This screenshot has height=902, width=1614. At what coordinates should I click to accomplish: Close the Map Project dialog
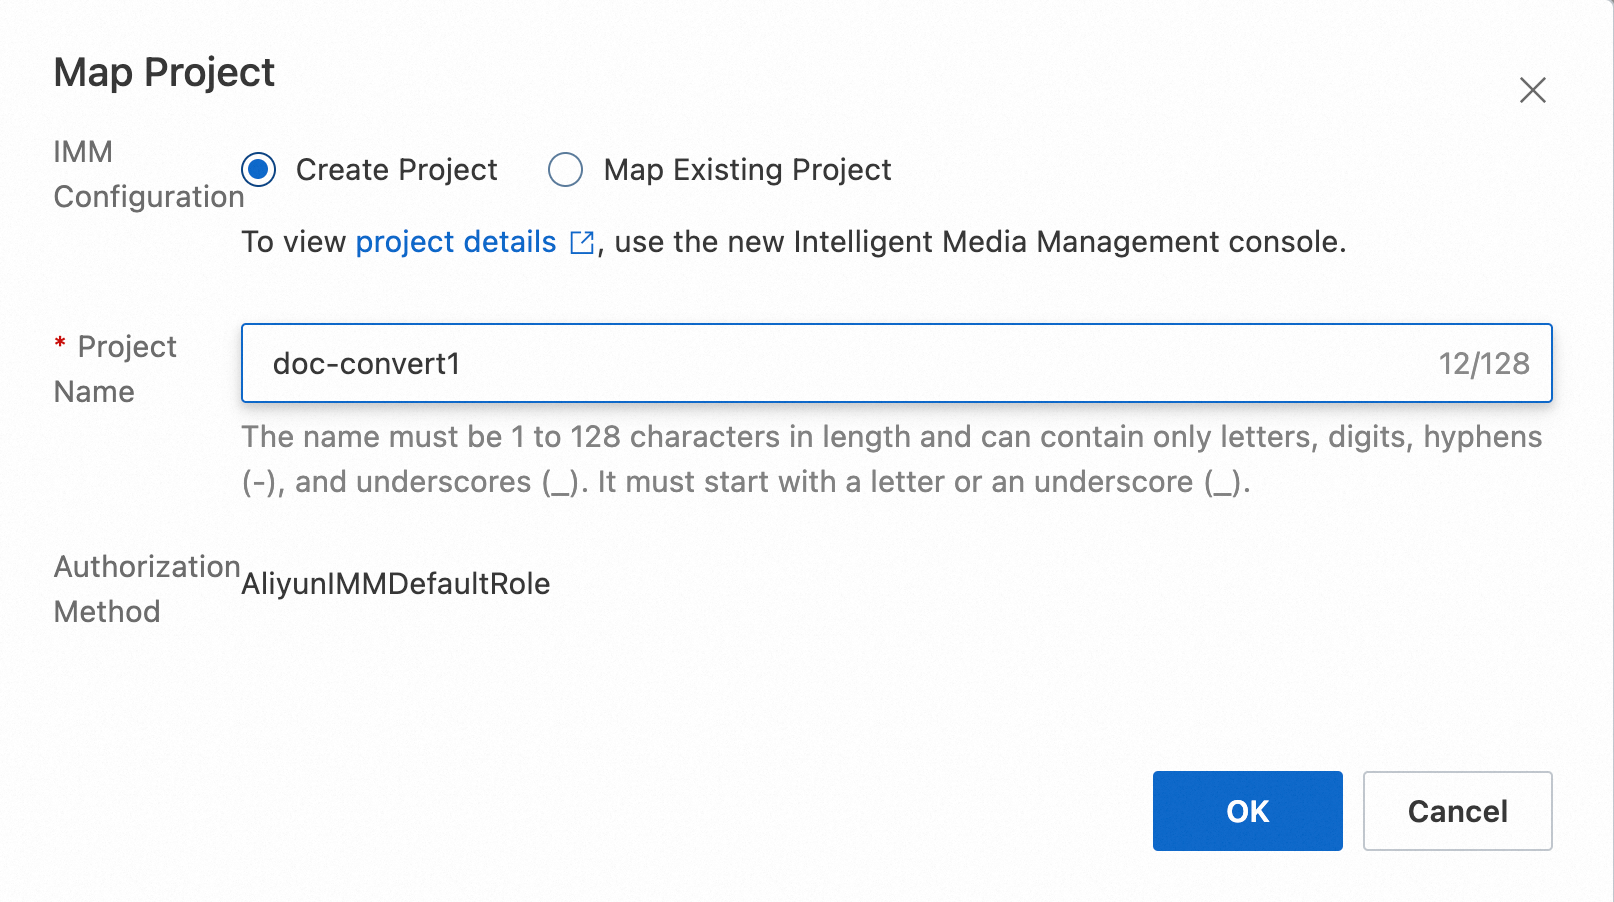click(x=1532, y=90)
